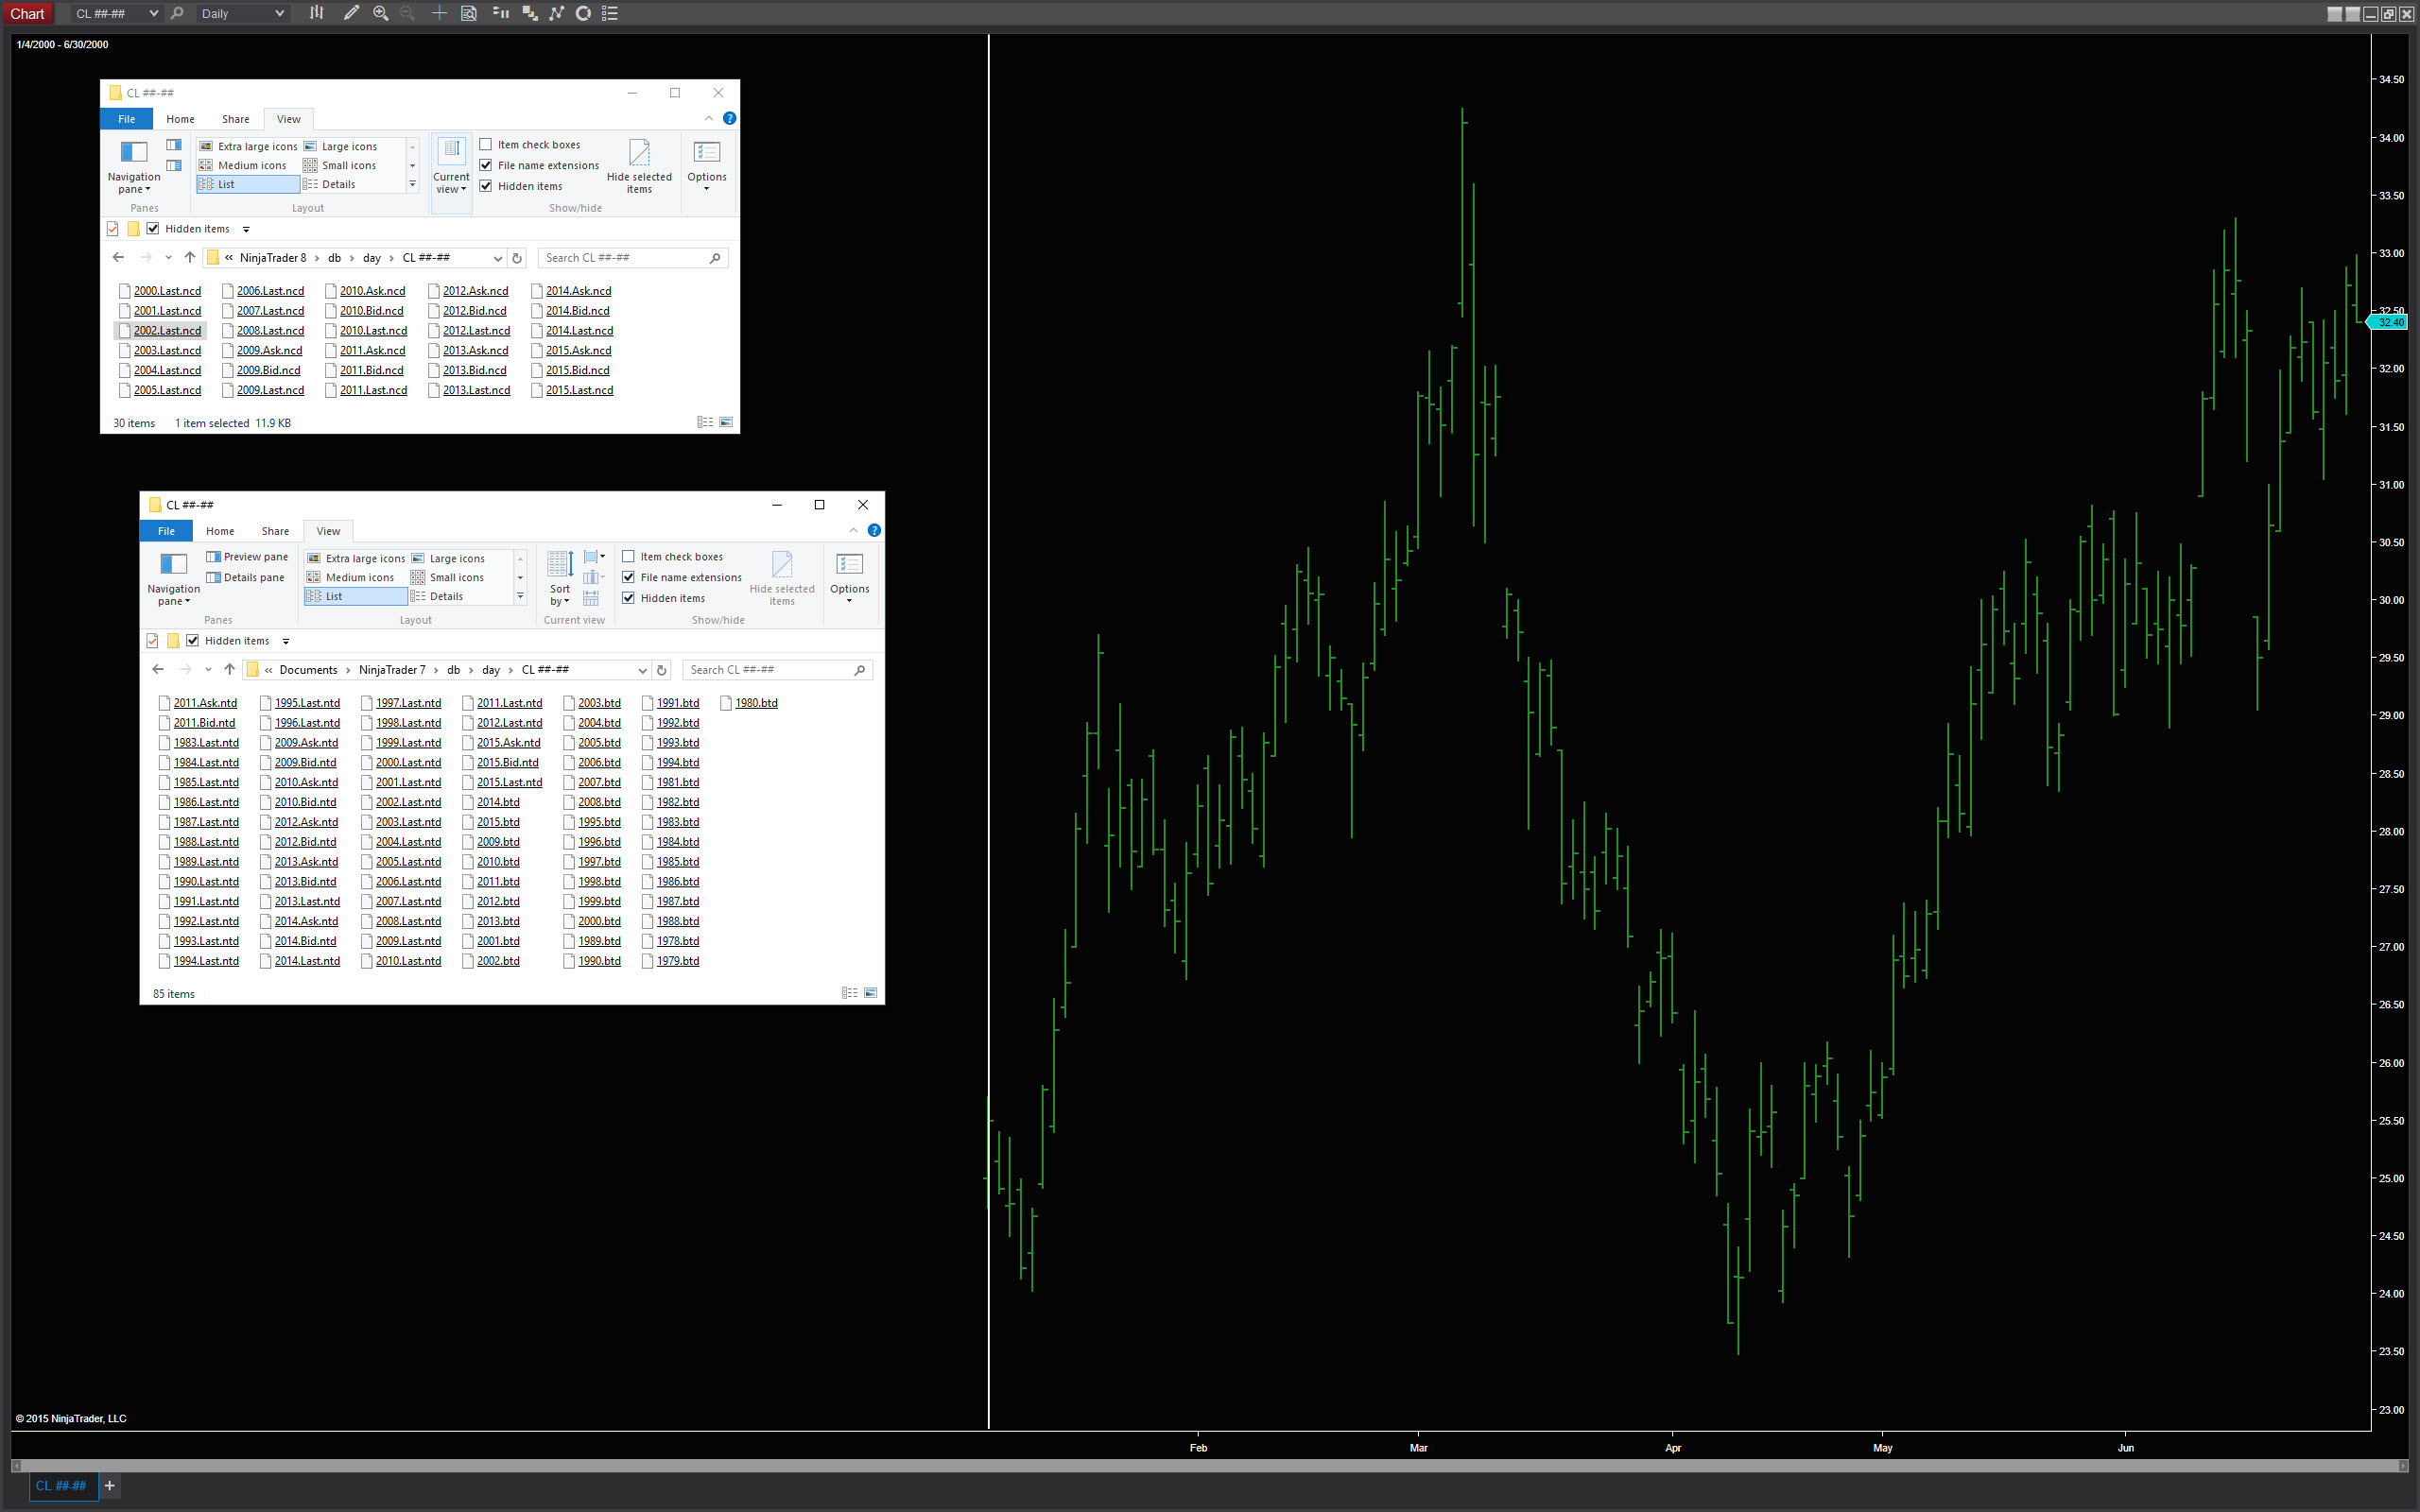Select the drawing tools pencil icon
The height and width of the screenshot is (1512, 2420).
pyautogui.click(x=350, y=13)
